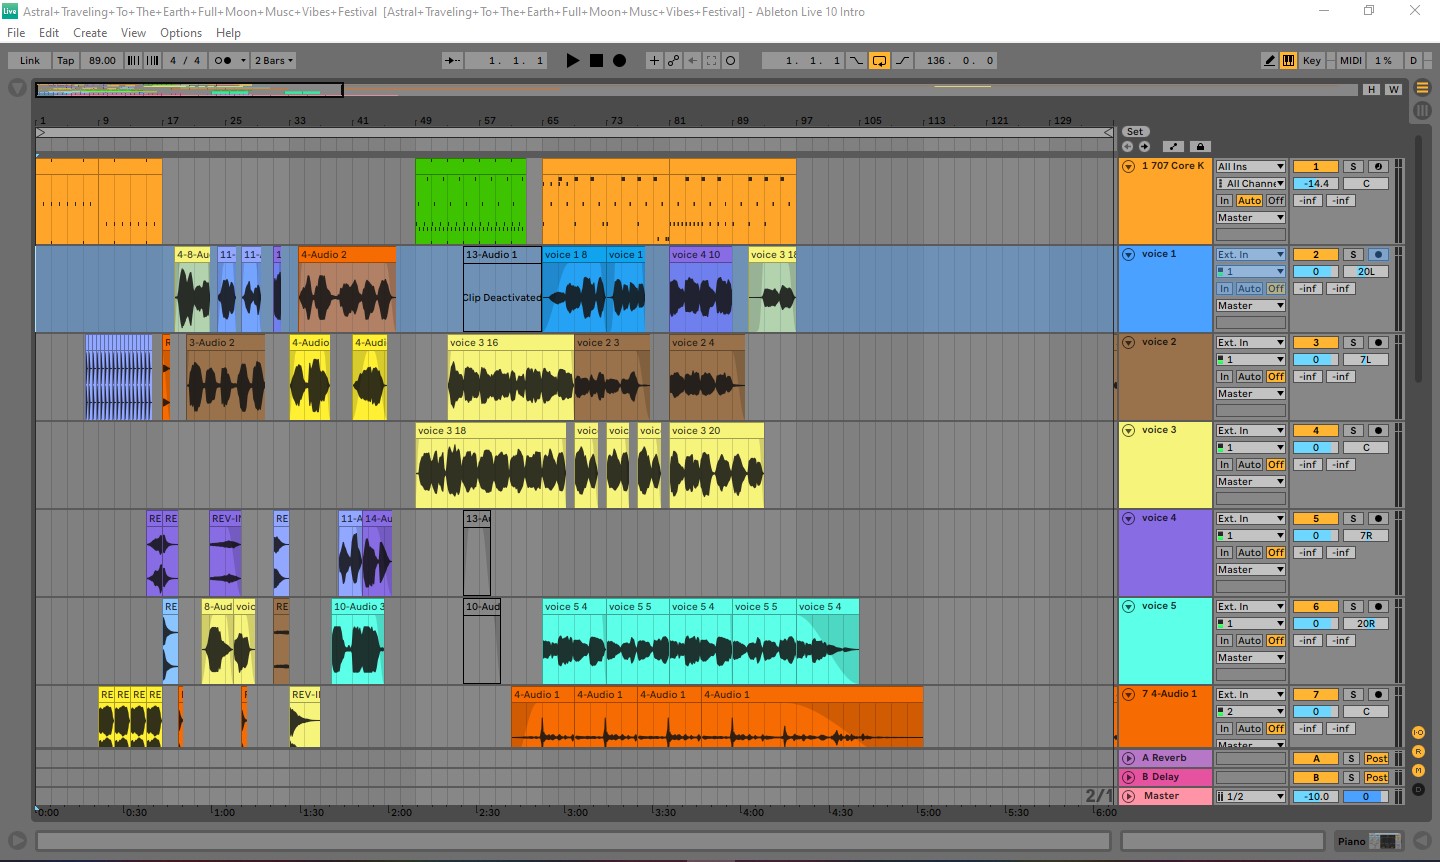The width and height of the screenshot is (1440, 862).
Task: Show or hide the I-O section
Action: pos(1418,733)
